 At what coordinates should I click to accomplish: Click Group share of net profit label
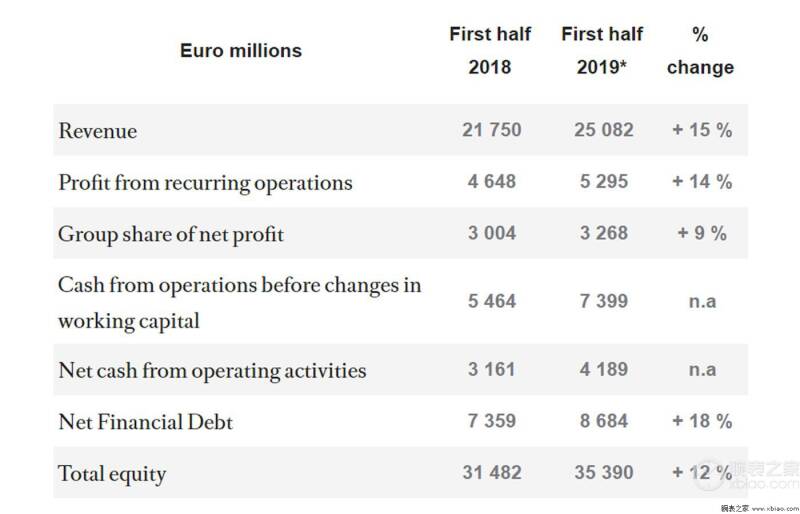point(171,235)
